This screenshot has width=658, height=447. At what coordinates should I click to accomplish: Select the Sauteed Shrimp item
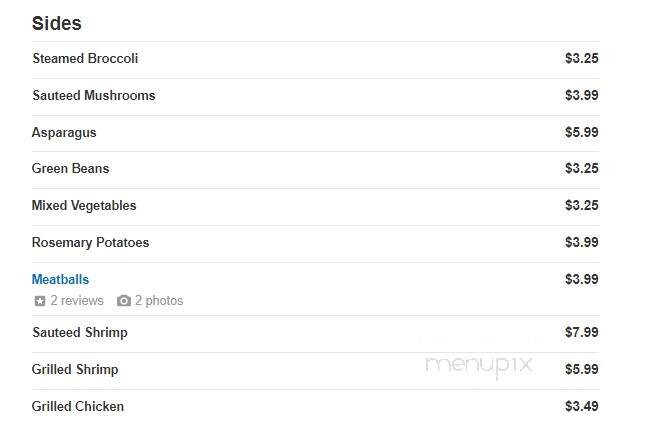pos(80,332)
